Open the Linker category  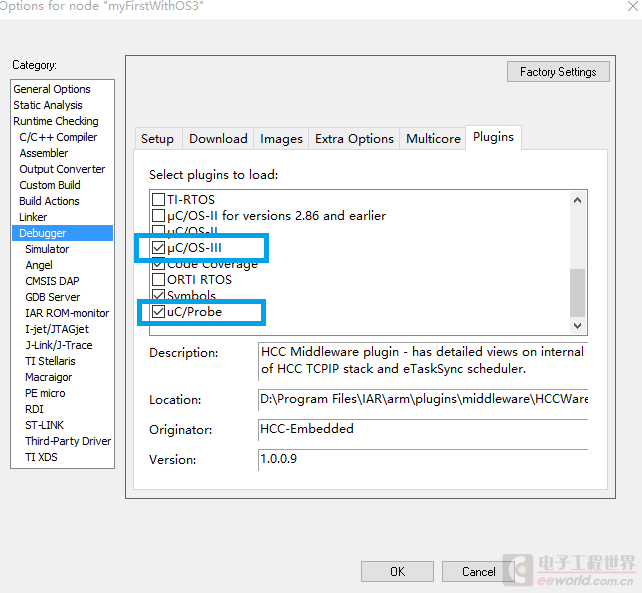(x=33, y=217)
